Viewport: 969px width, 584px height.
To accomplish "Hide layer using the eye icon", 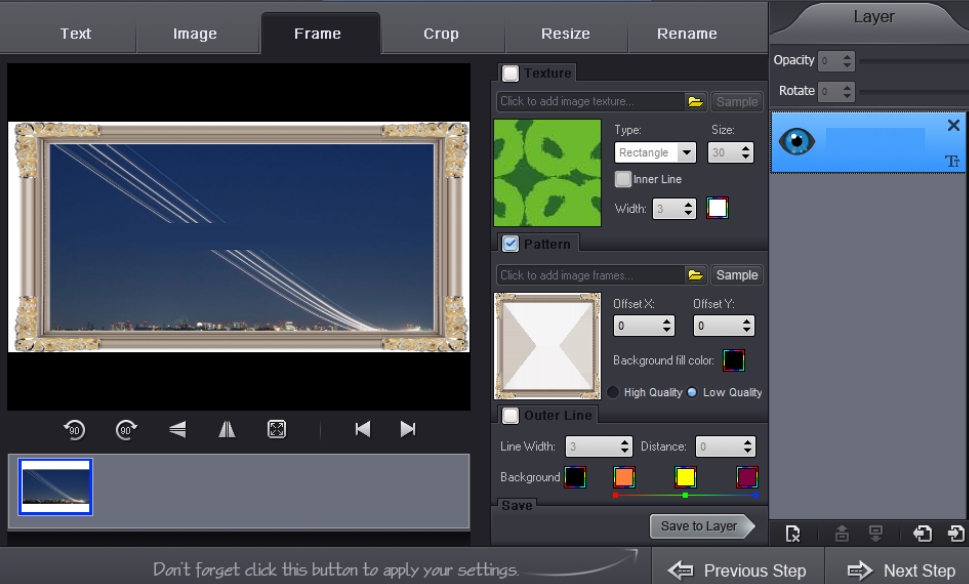I will click(797, 142).
